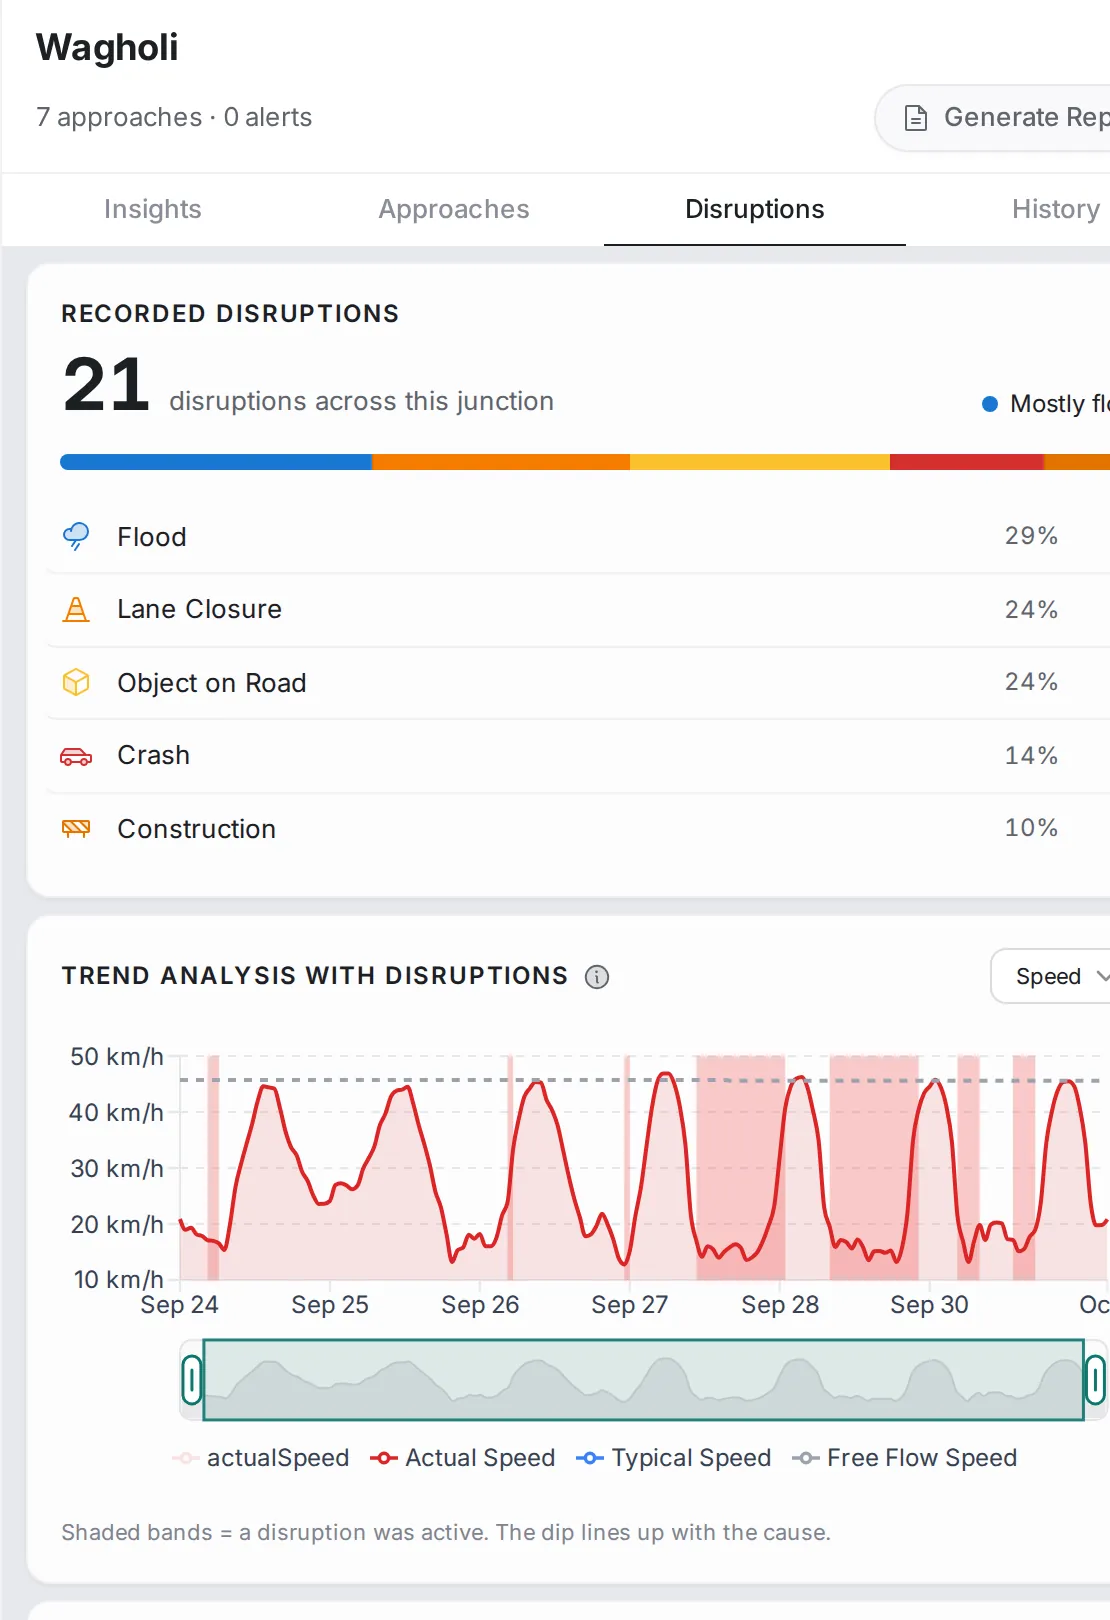Toggle the Free Flow Speed legend series
This screenshot has height=1620, width=1110.
pos(905,1458)
